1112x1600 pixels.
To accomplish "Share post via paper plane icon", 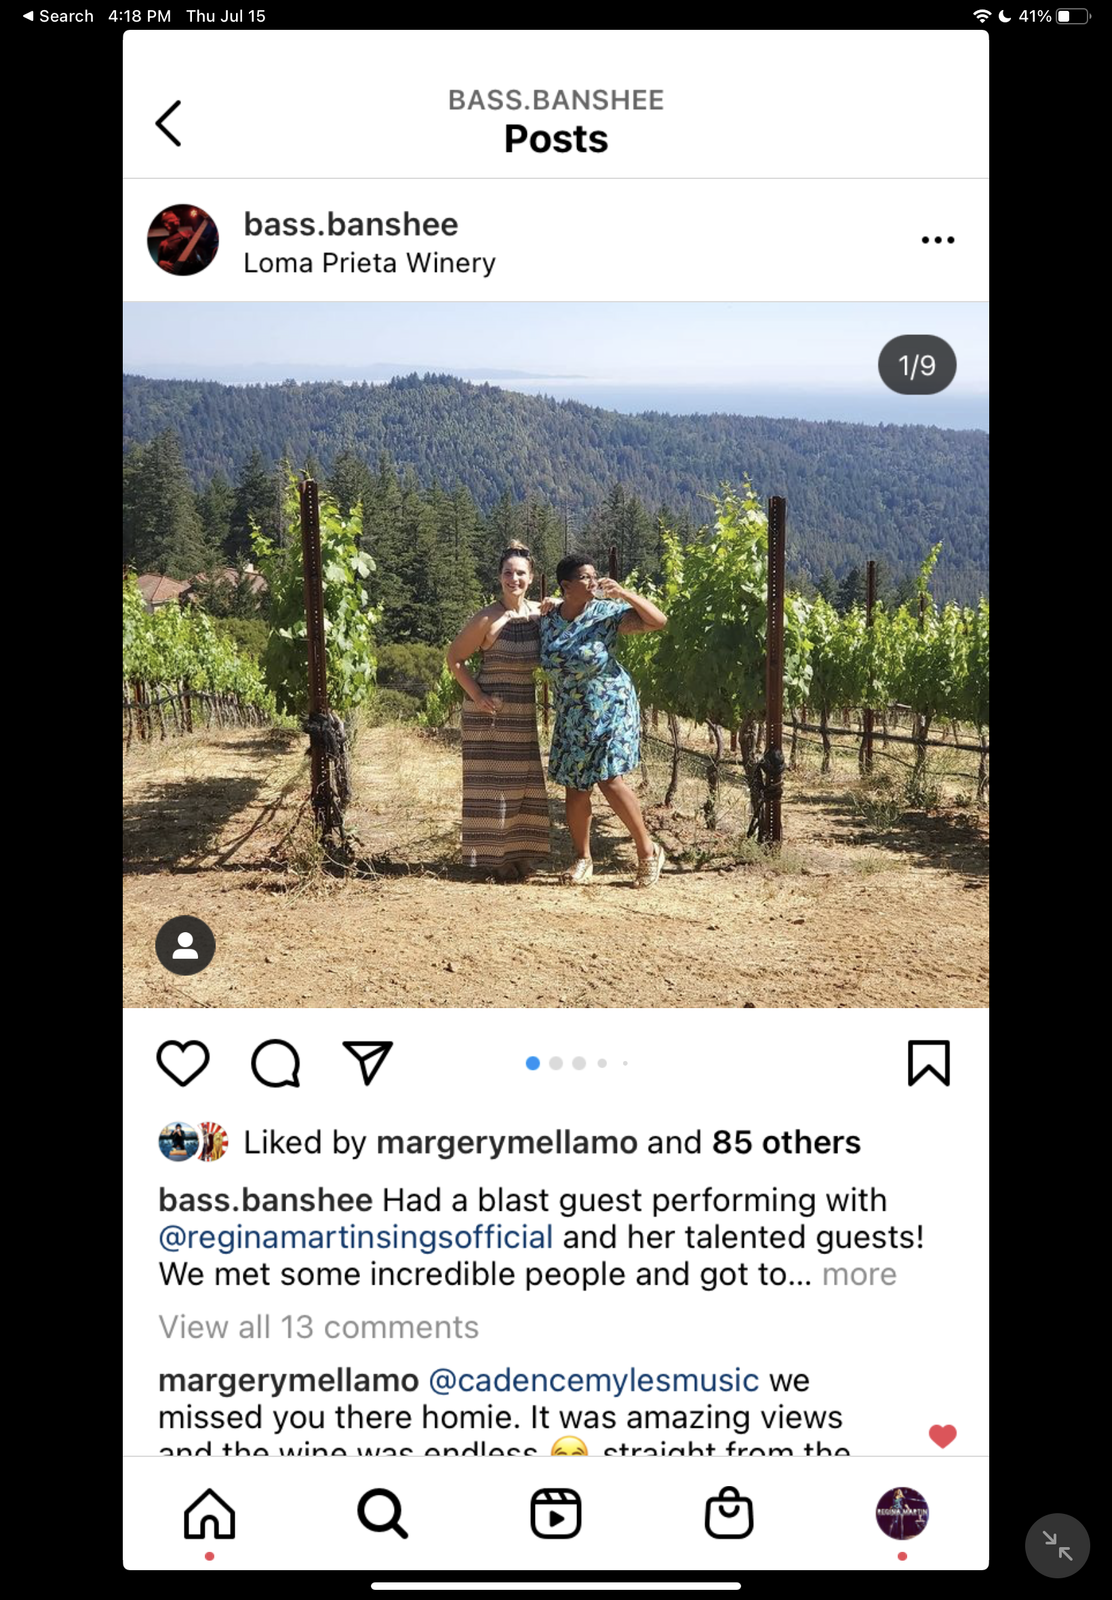I will [x=367, y=1062].
